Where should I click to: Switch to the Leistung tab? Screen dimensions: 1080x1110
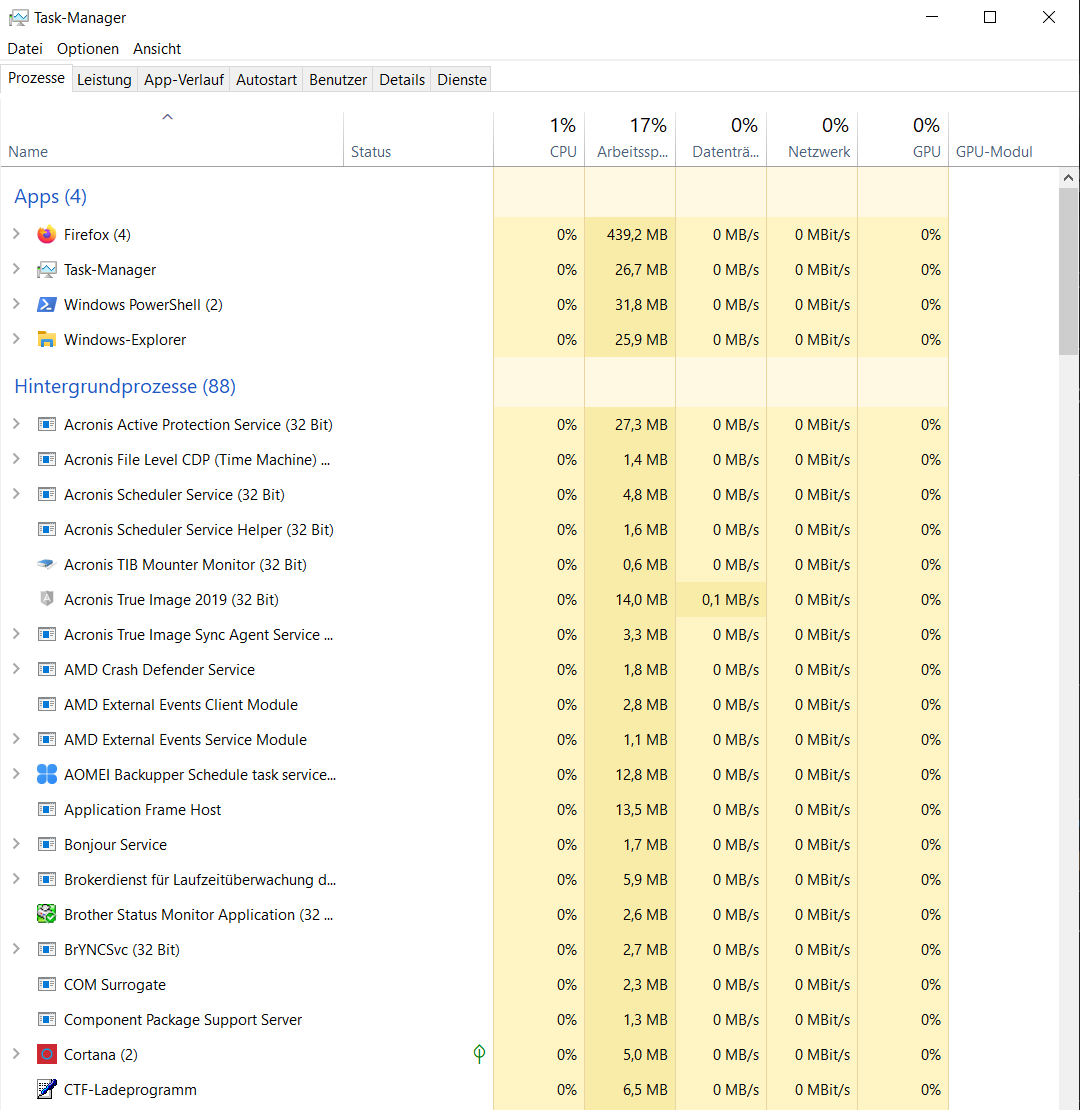104,79
